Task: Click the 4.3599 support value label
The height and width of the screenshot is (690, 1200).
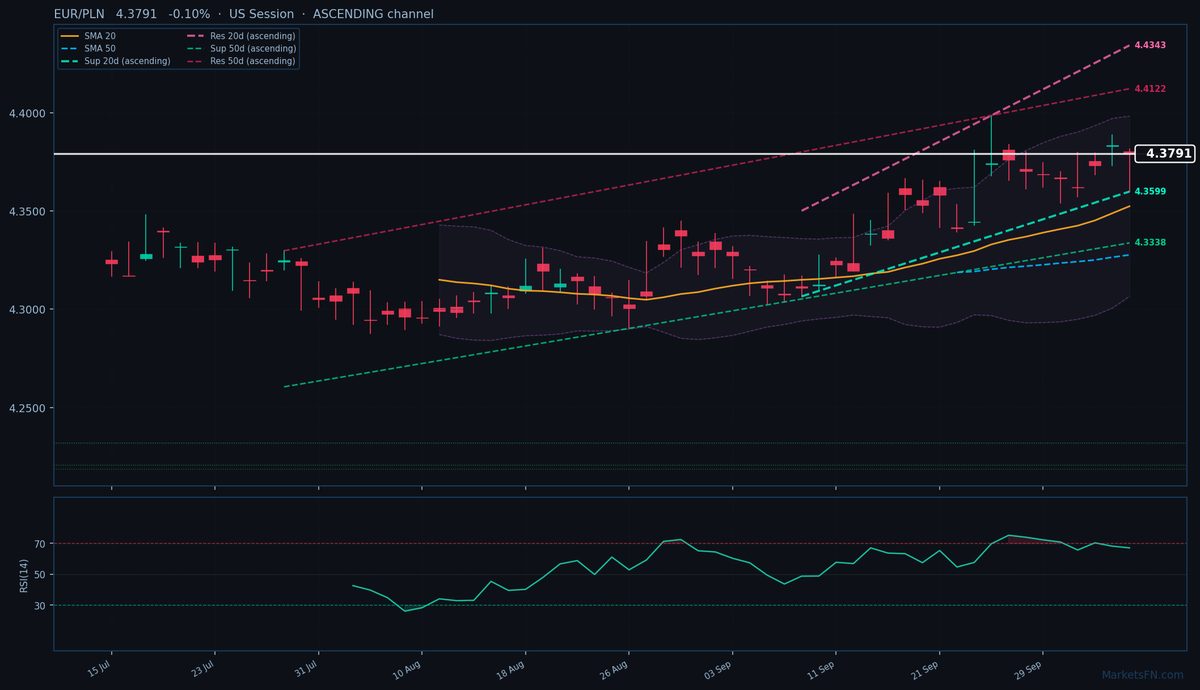Action: click(1149, 191)
